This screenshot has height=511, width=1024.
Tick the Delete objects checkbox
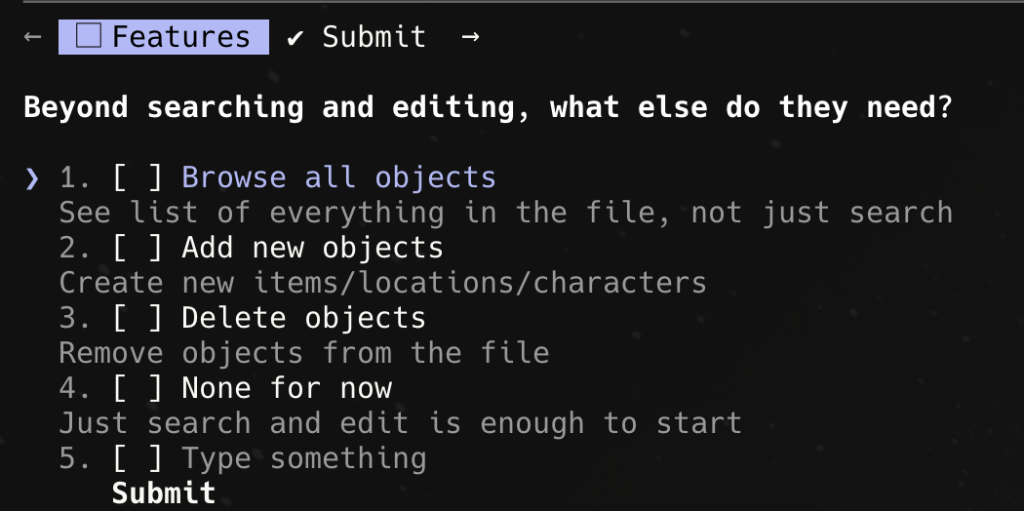point(137,318)
